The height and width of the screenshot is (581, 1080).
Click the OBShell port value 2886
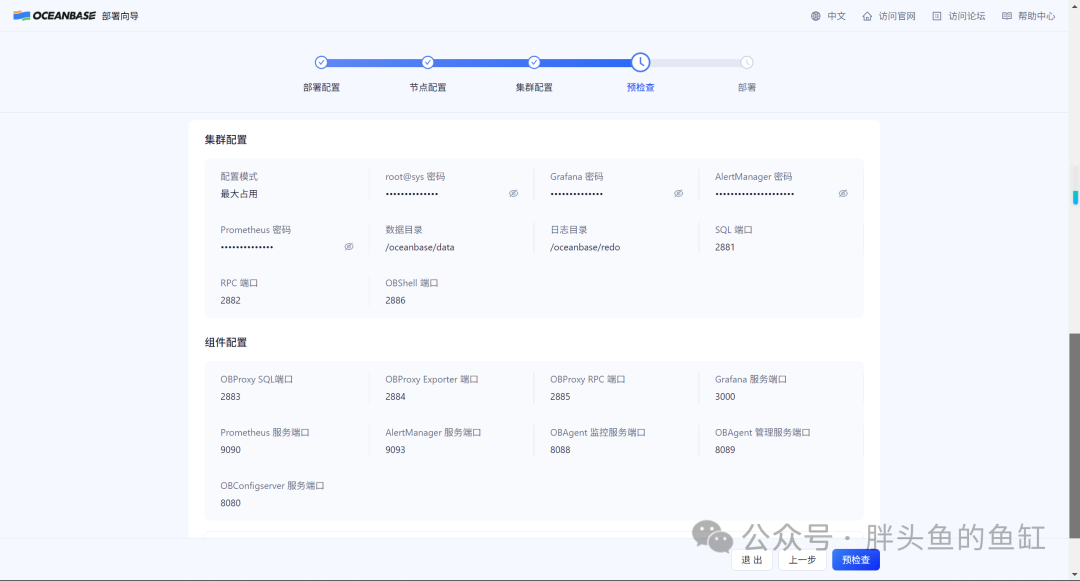[395, 300]
